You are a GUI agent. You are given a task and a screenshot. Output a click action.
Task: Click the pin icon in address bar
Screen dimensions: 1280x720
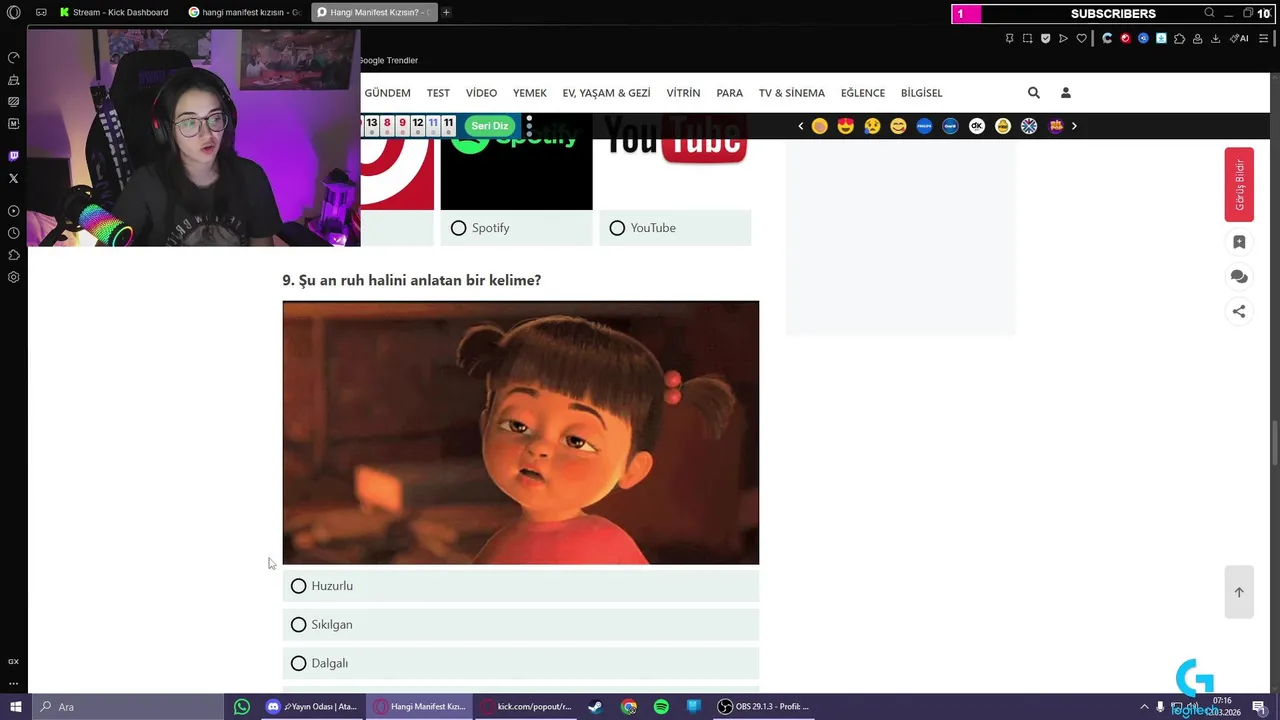click(x=1009, y=38)
